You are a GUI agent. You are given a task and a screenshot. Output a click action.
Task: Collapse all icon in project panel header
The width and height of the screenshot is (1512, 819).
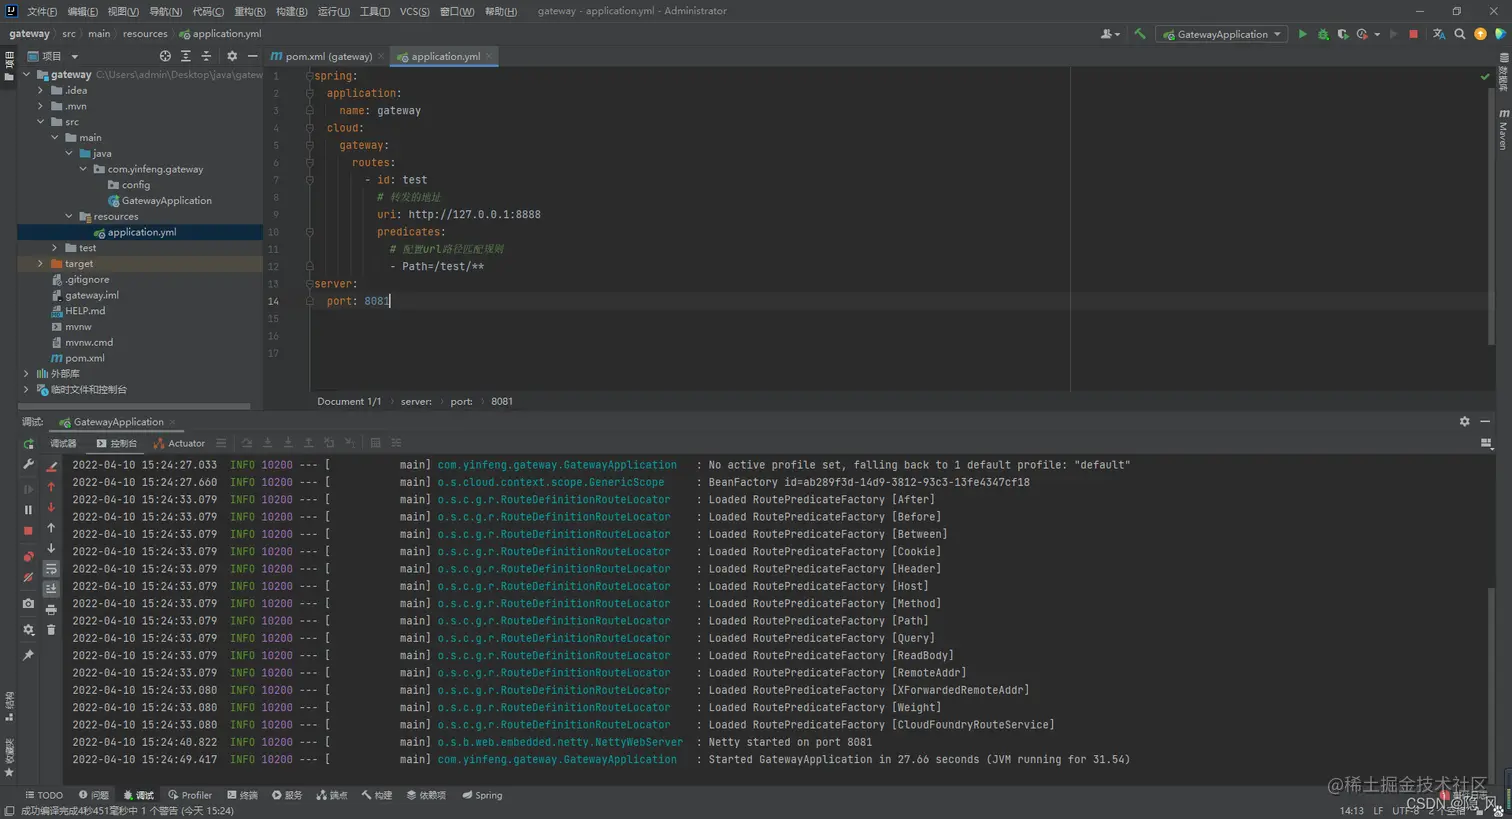coord(206,56)
